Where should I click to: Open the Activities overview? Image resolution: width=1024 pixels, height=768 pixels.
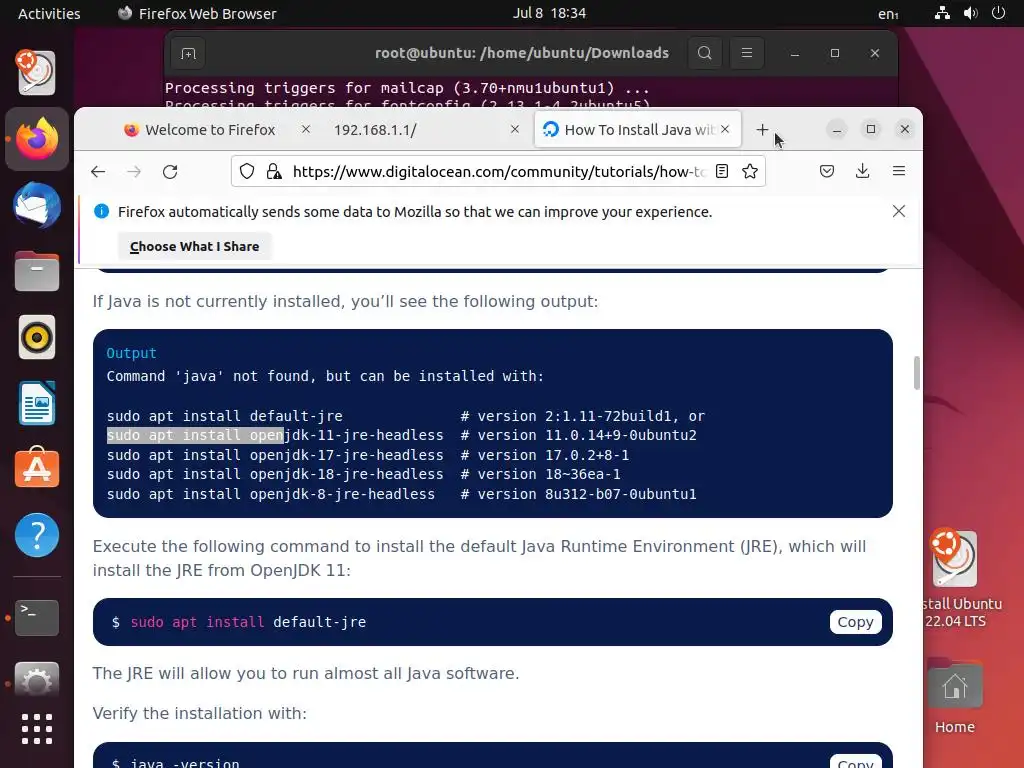click(49, 13)
